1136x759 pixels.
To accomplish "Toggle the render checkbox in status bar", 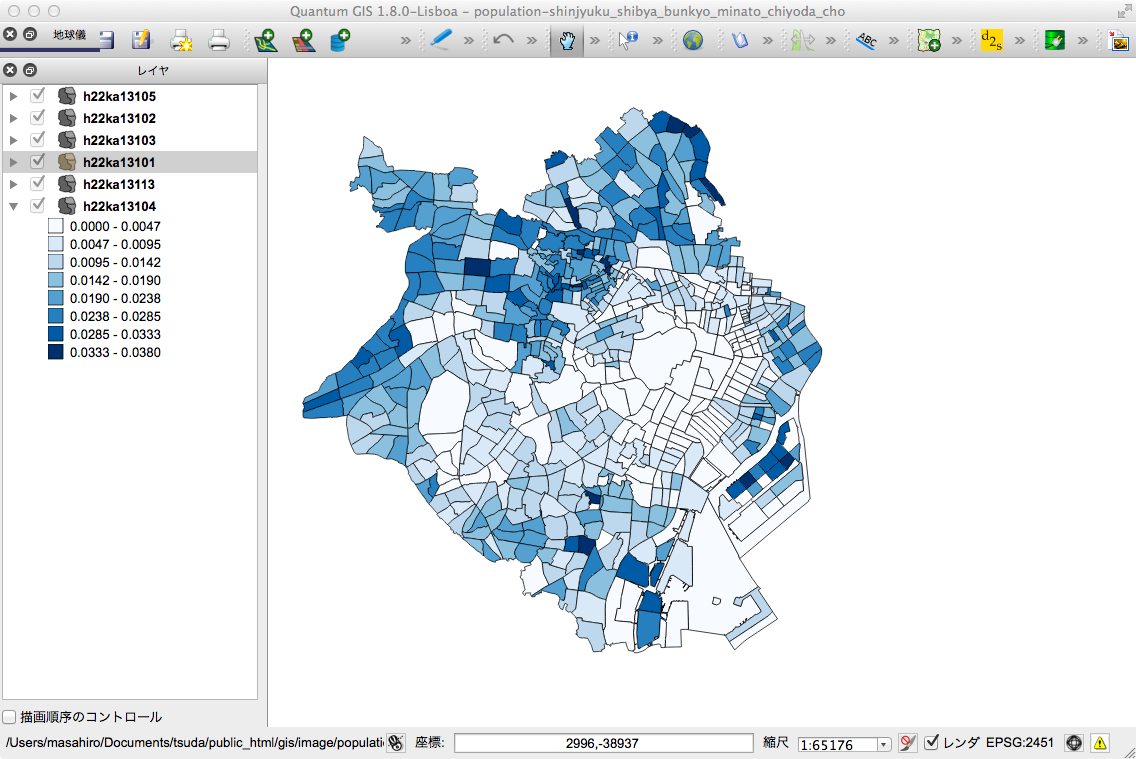I will 932,743.
